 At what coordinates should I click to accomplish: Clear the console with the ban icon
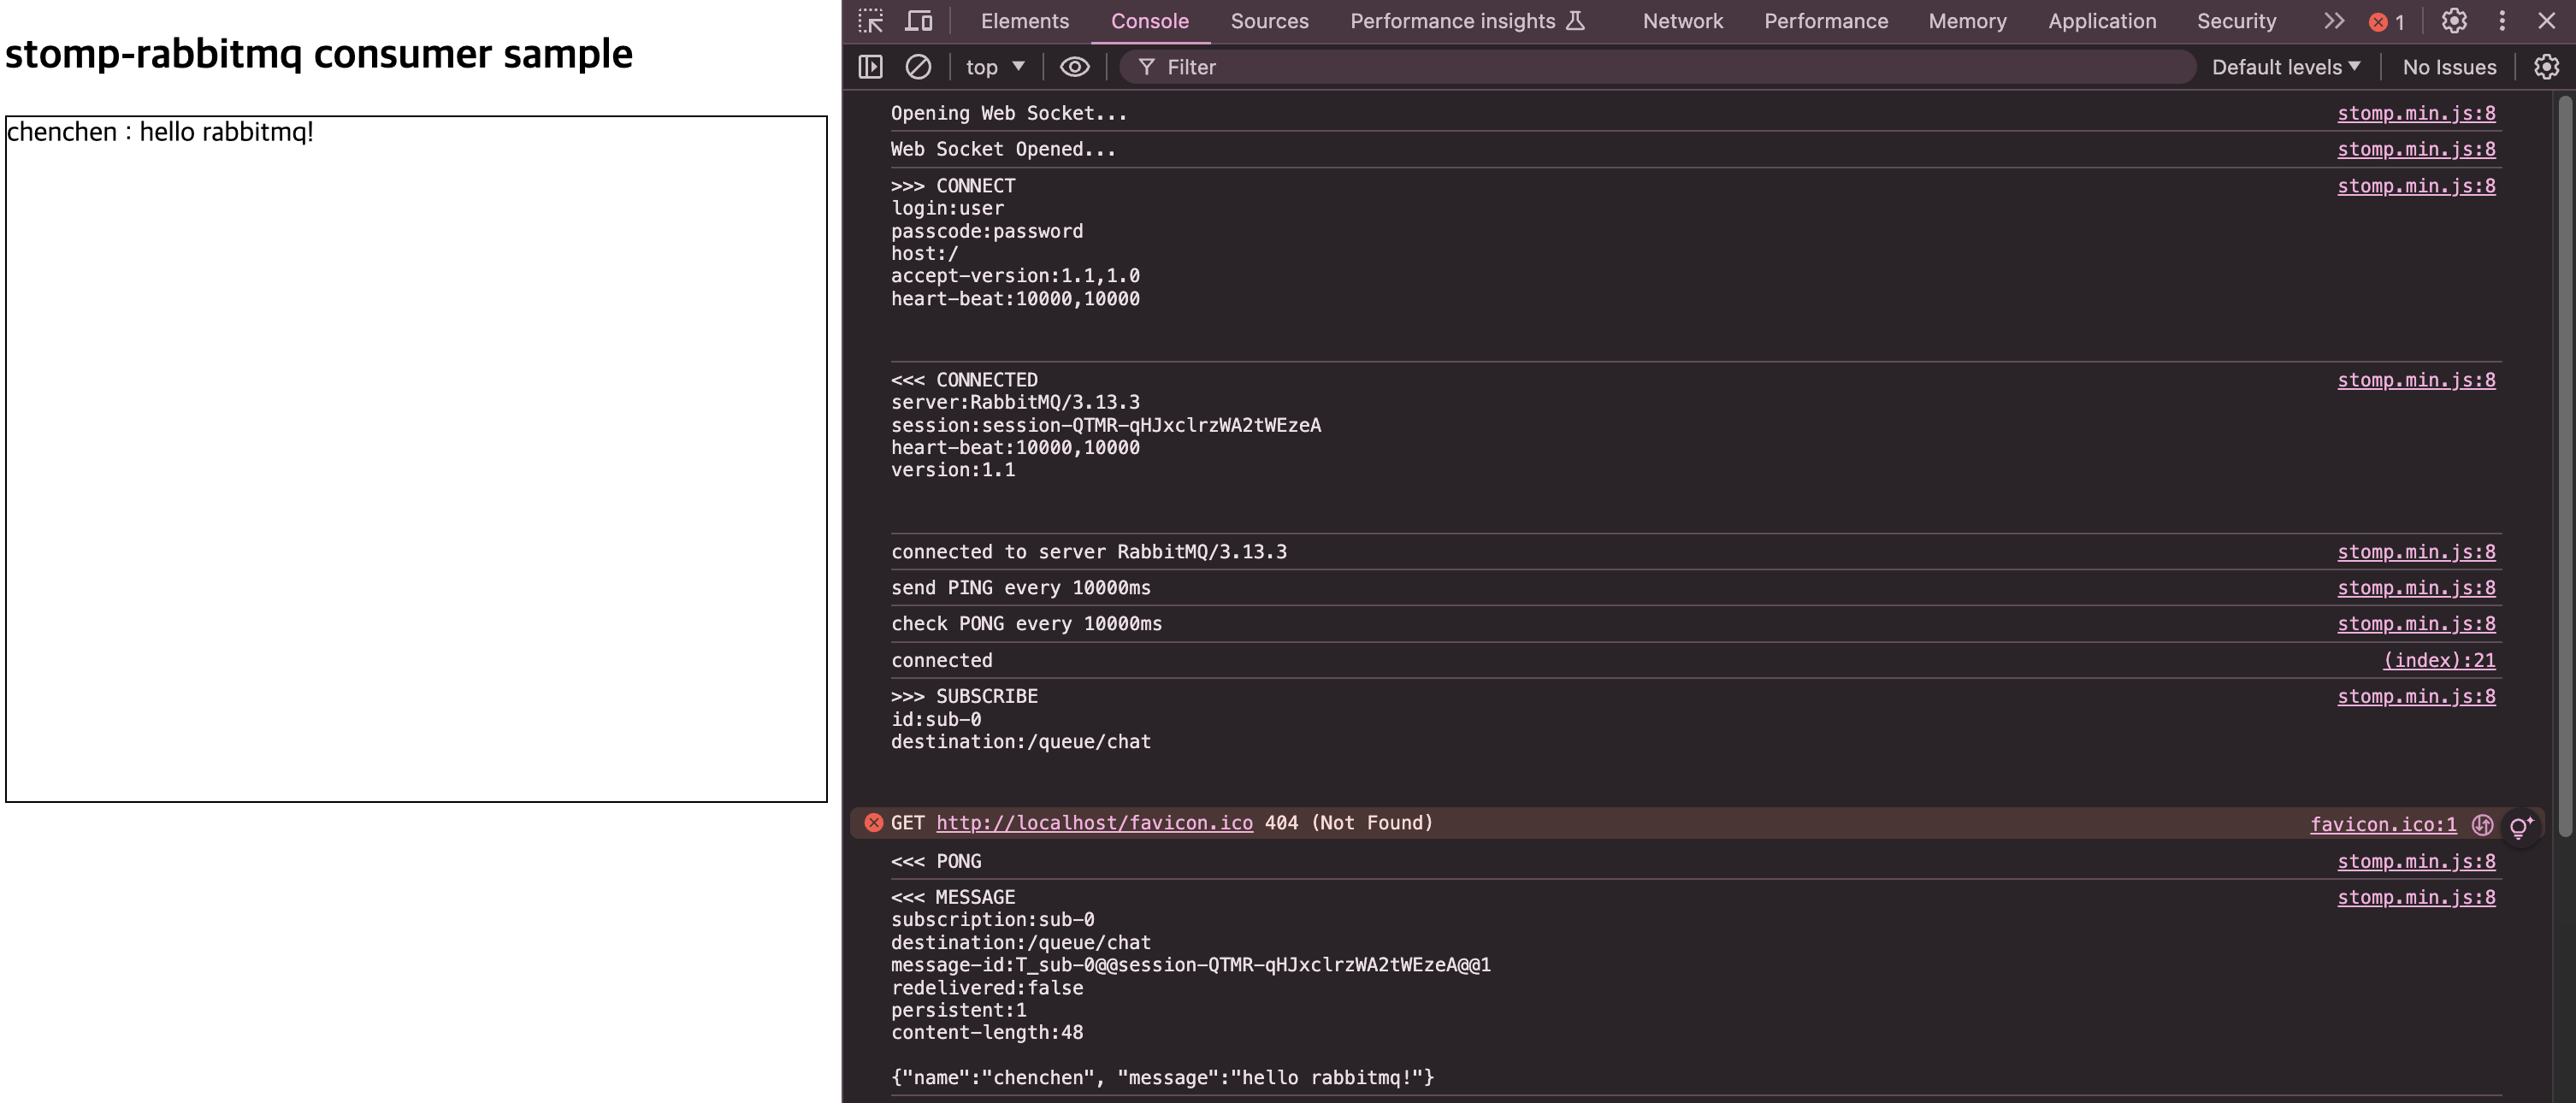[917, 67]
